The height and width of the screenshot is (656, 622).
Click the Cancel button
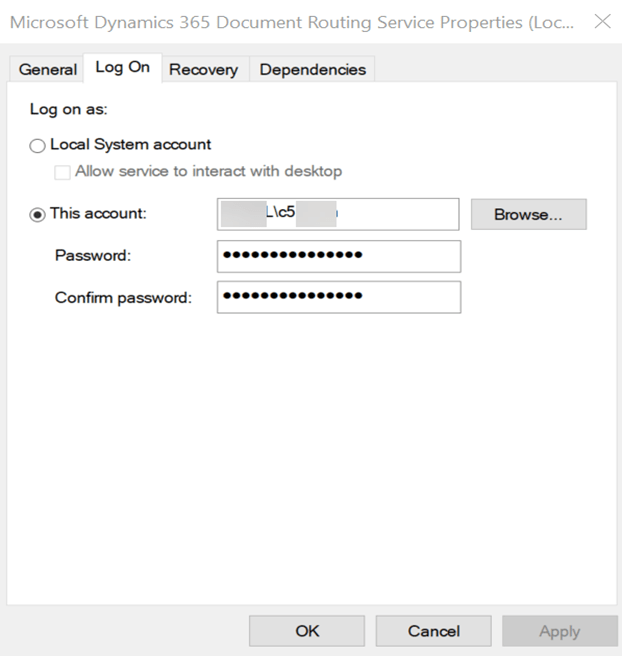click(x=433, y=631)
